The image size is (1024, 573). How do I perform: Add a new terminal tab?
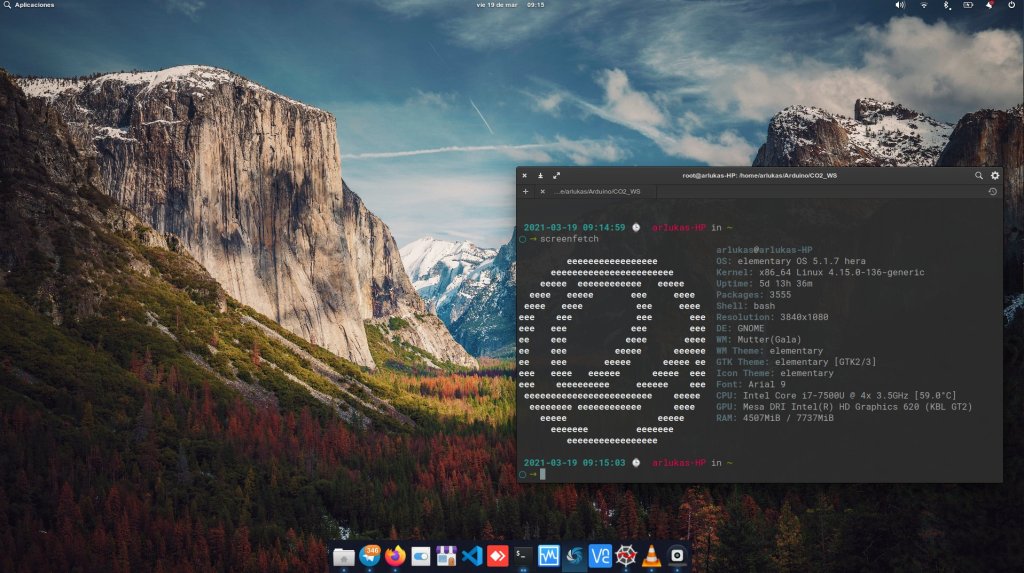coord(526,191)
